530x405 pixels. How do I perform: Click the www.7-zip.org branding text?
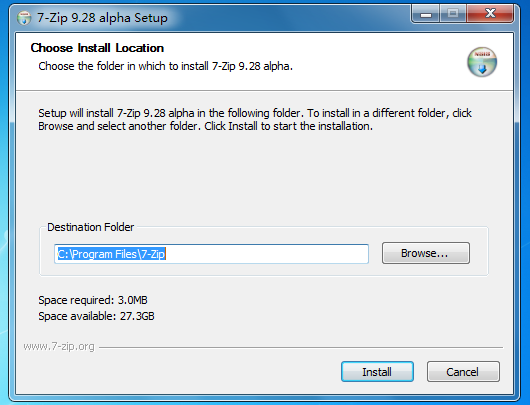coord(59,347)
